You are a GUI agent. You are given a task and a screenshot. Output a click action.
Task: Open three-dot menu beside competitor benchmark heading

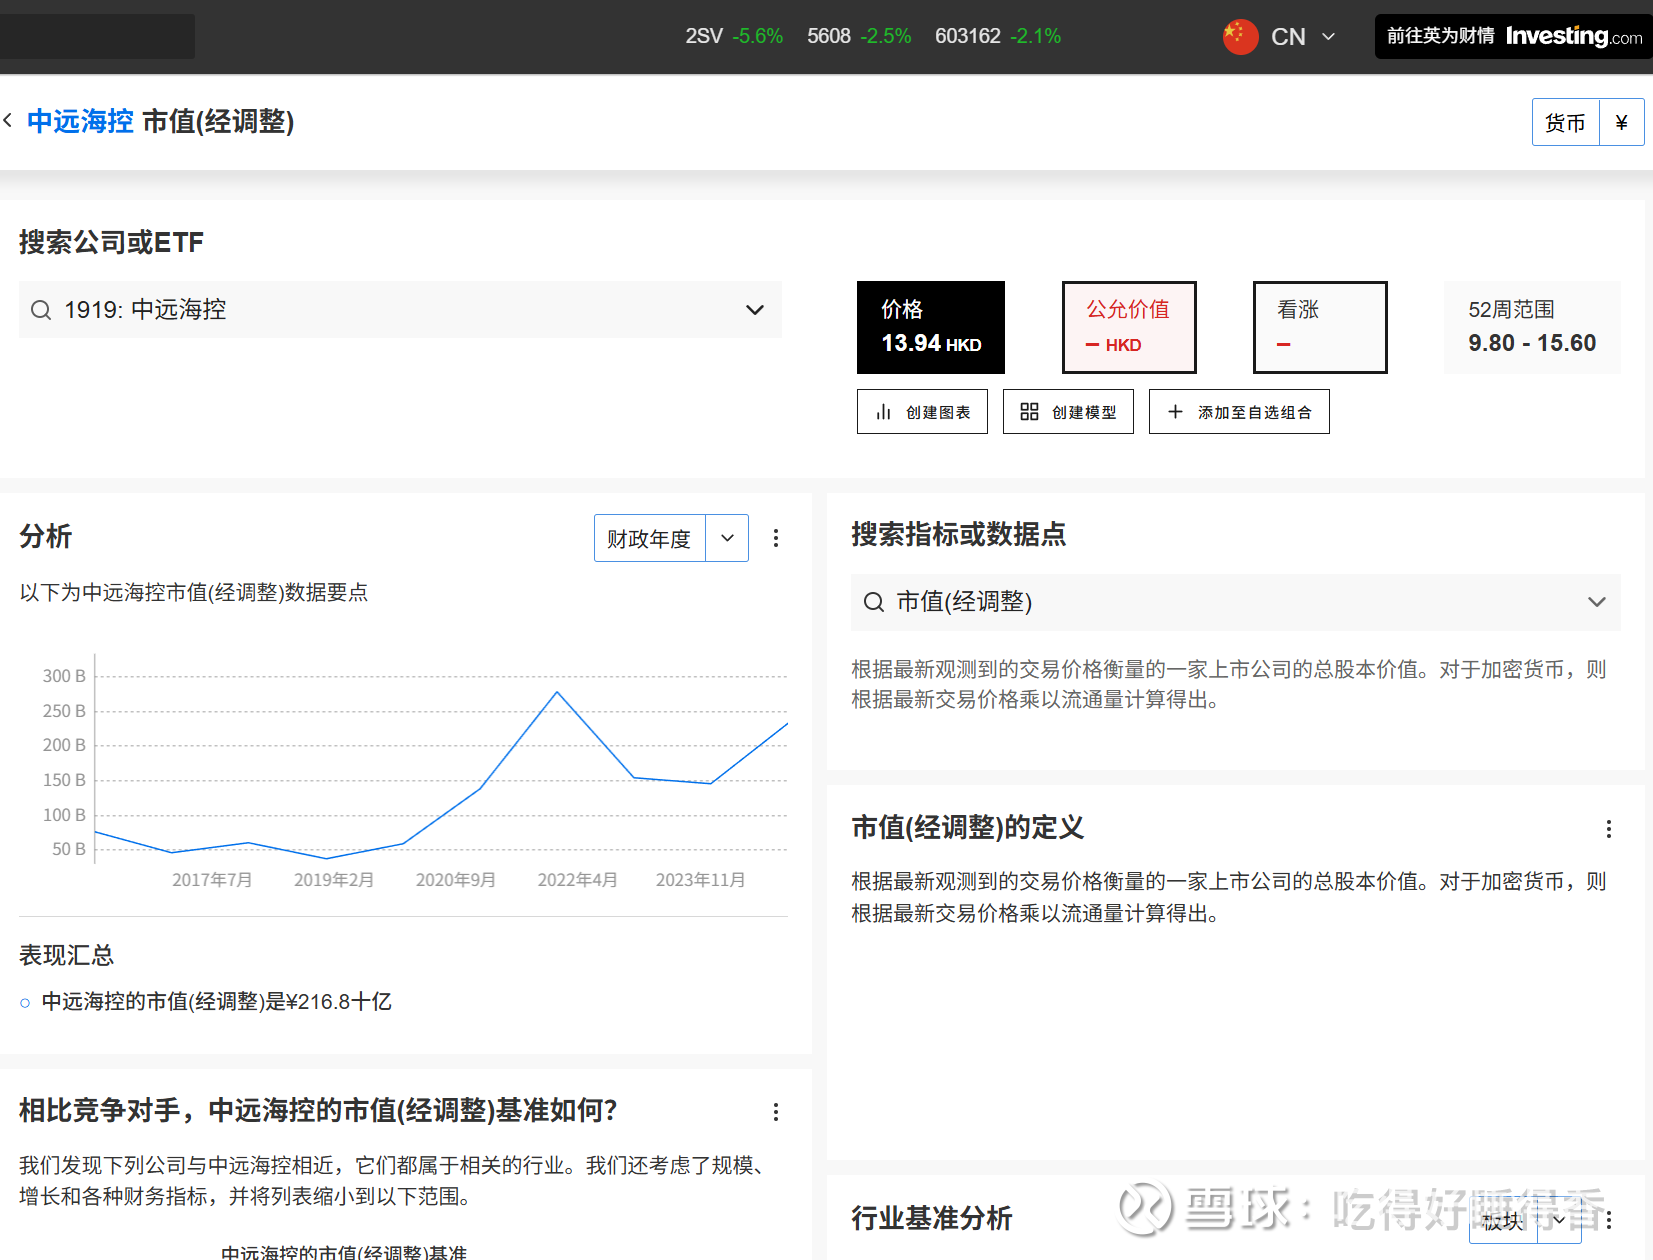click(x=775, y=1112)
